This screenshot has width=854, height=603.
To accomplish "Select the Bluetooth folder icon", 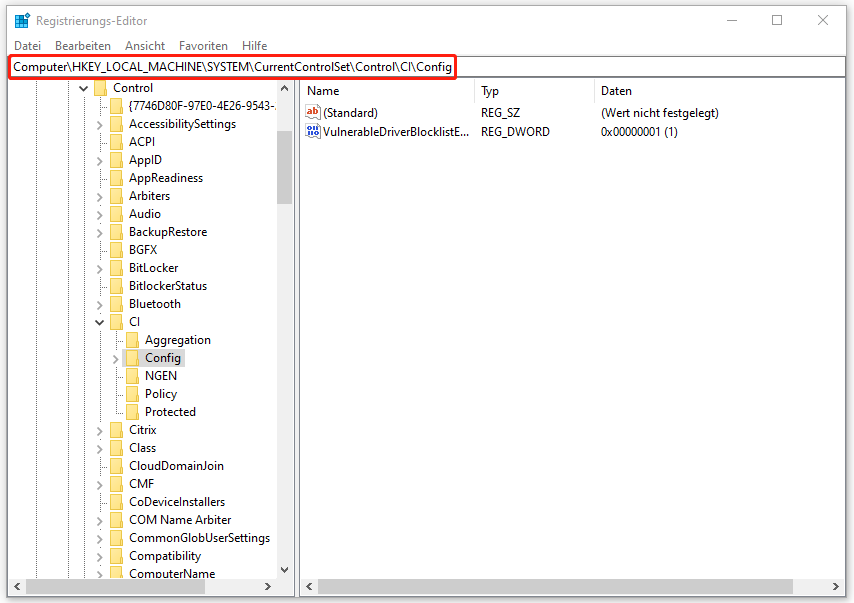I will tap(116, 304).
